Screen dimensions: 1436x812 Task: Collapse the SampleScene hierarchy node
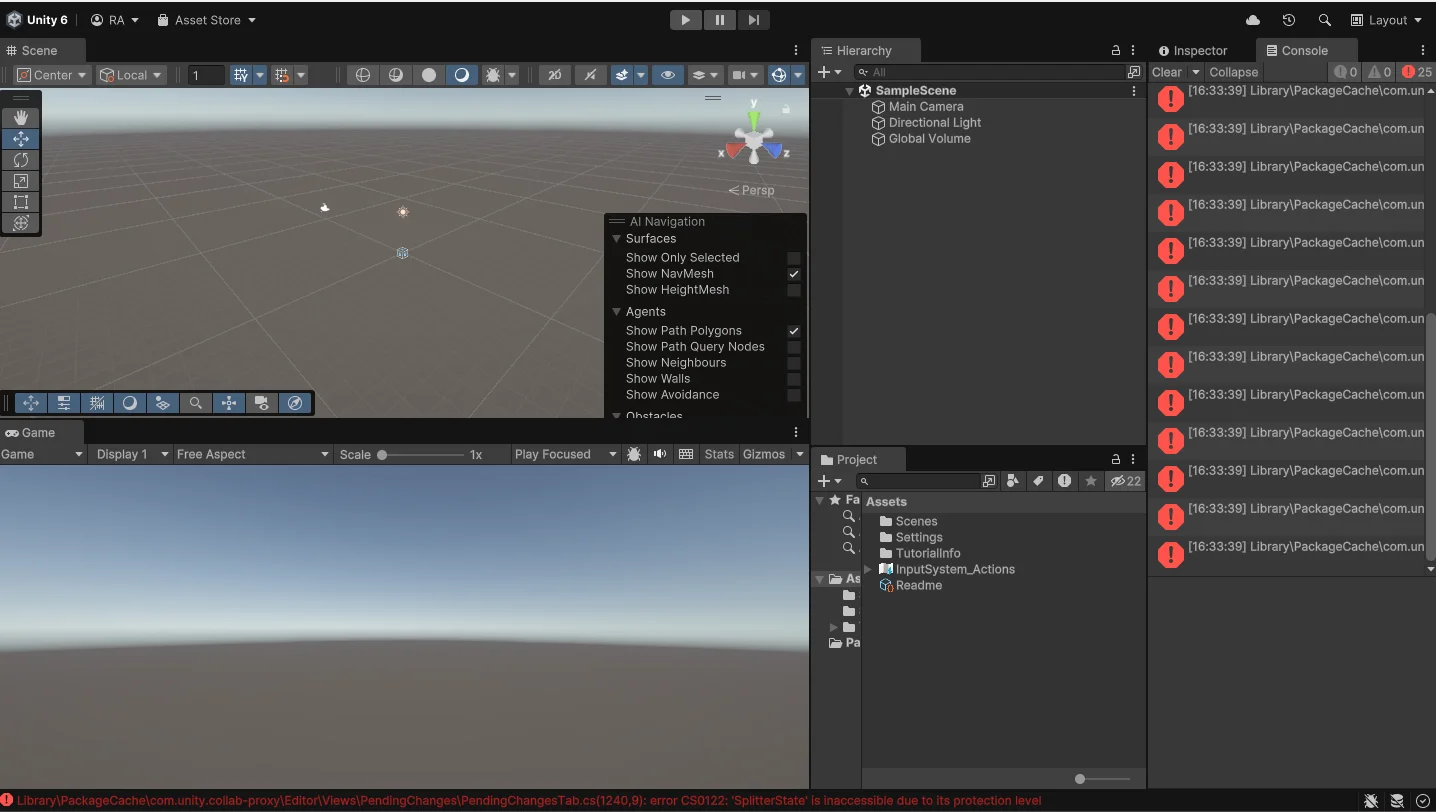(x=850, y=91)
